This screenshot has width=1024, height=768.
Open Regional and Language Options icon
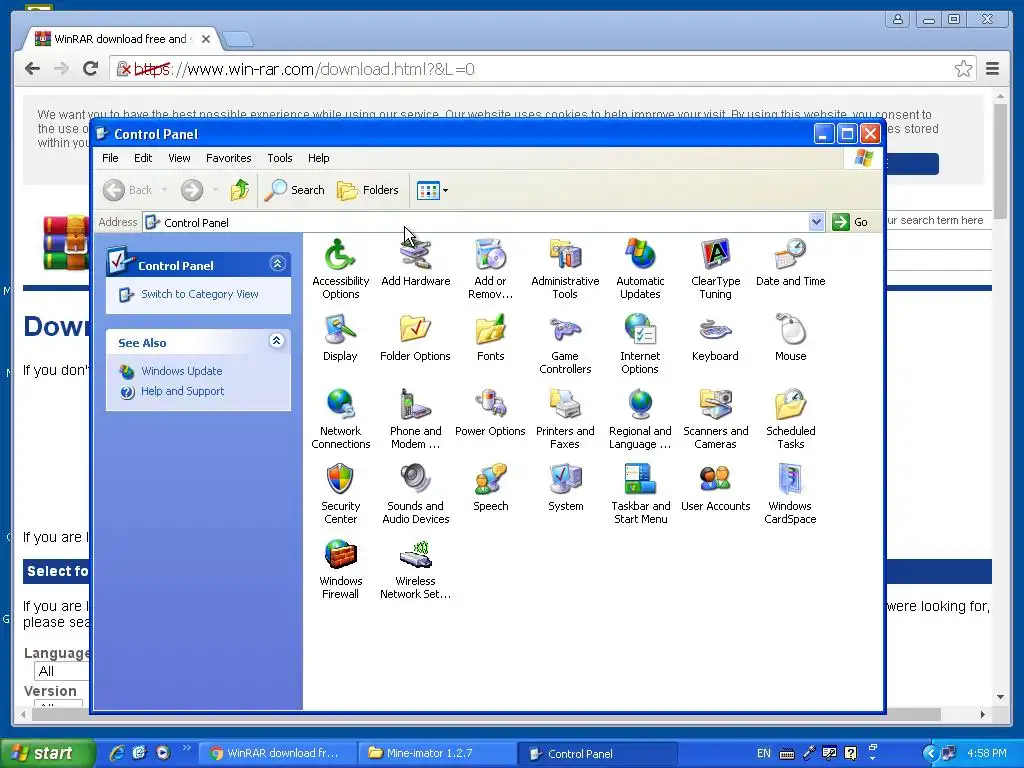coord(640,419)
